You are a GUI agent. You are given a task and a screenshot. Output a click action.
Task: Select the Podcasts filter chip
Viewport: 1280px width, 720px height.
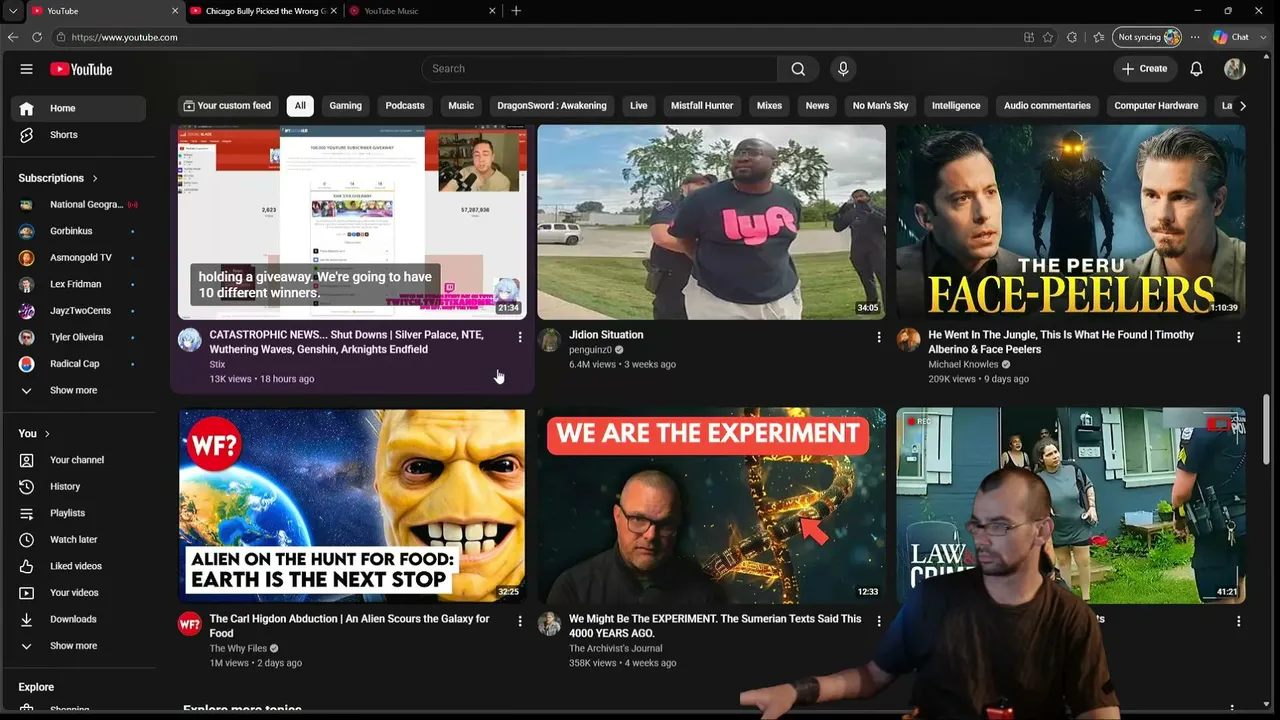tap(405, 106)
